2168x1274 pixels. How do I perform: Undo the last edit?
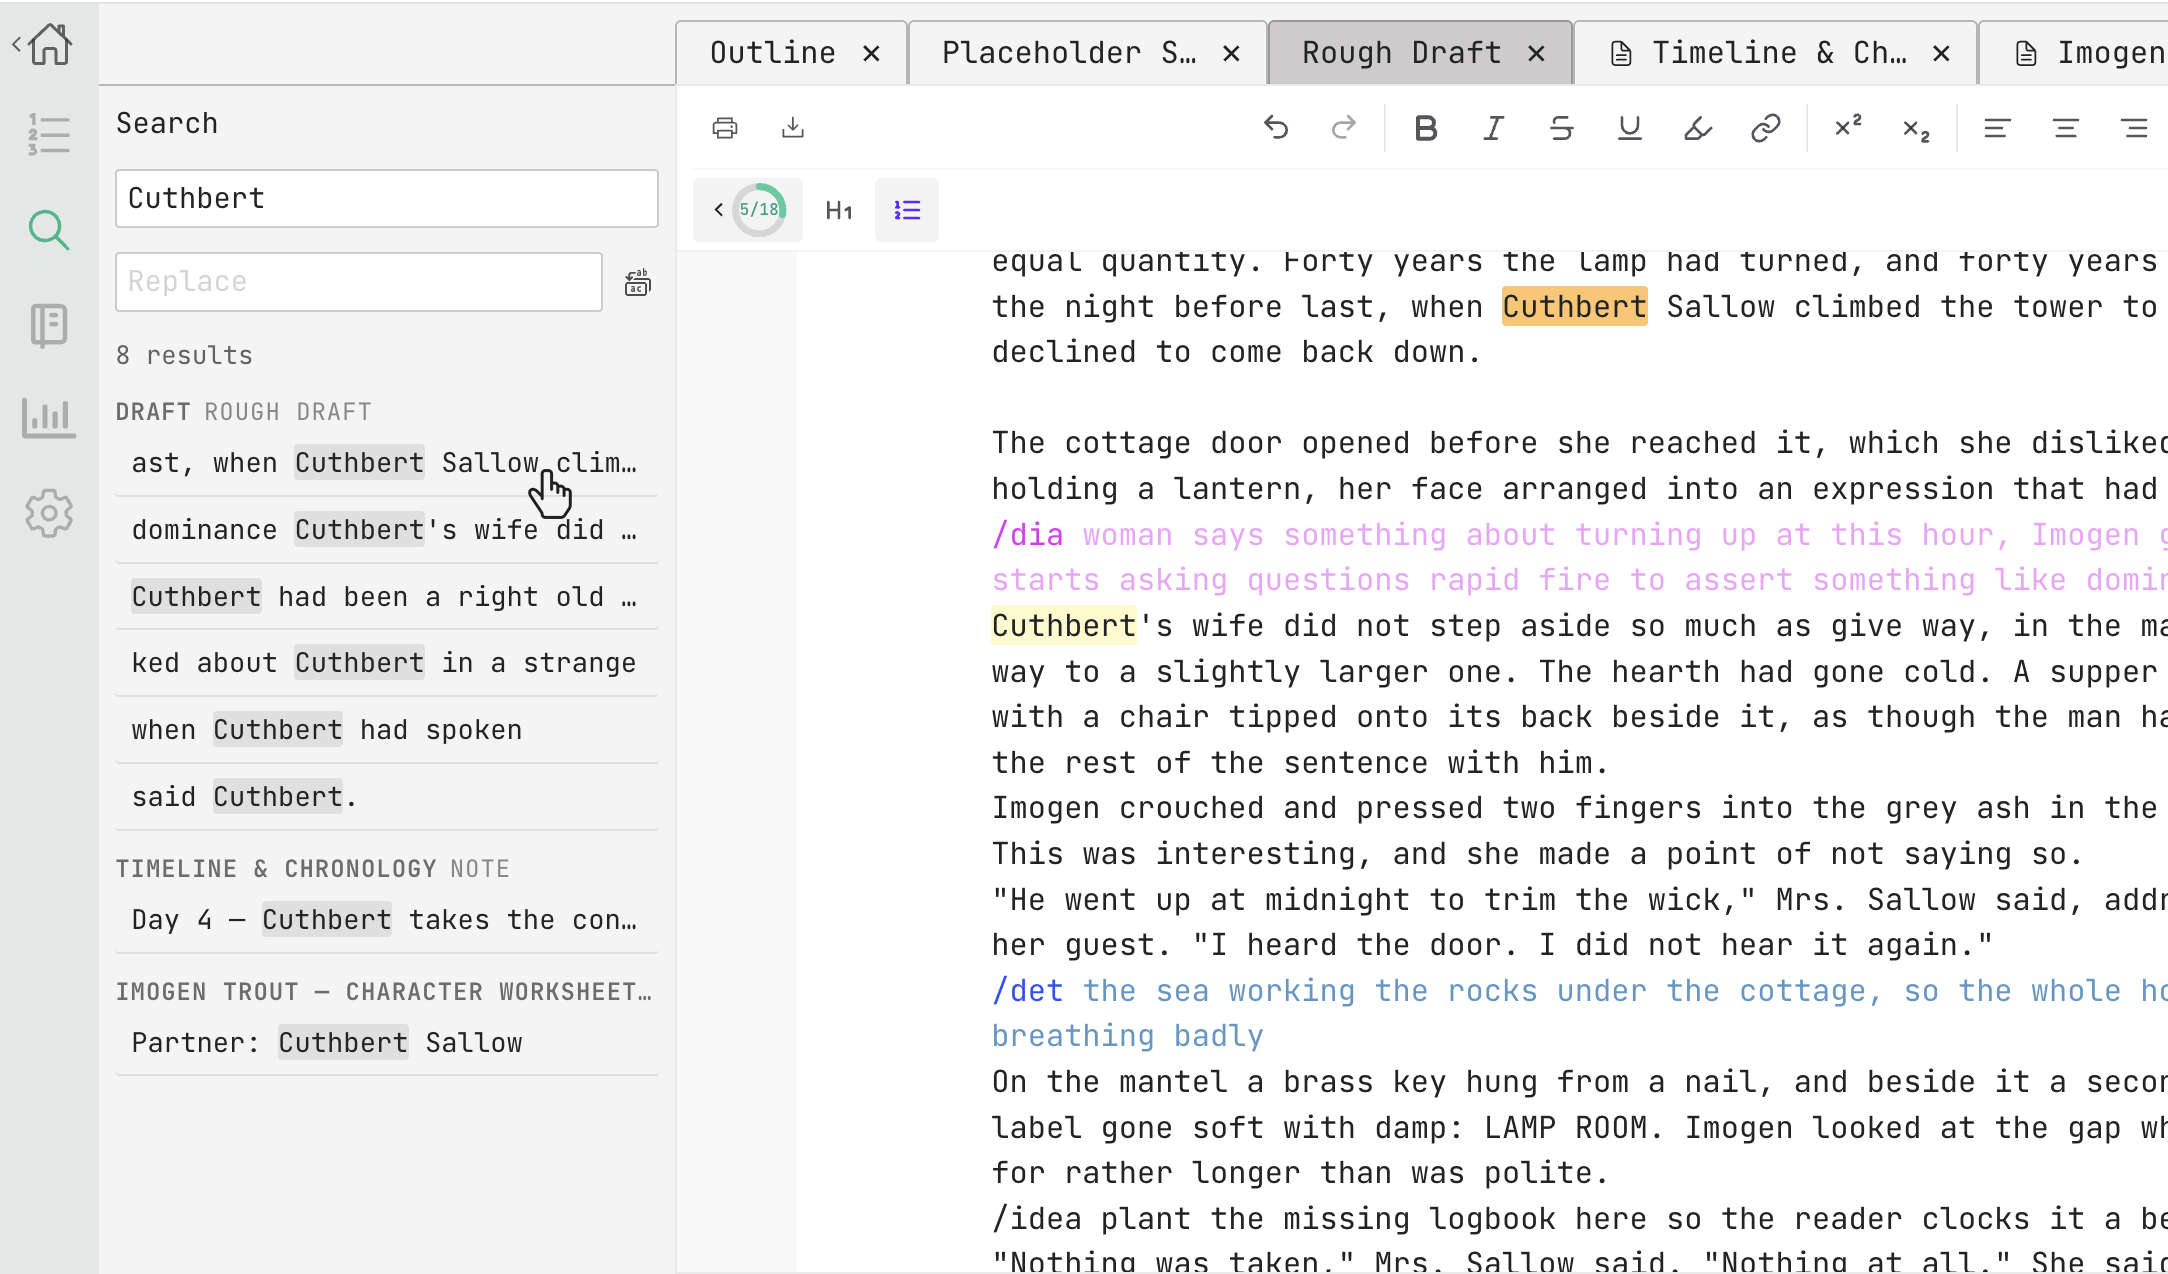pyautogui.click(x=1276, y=128)
